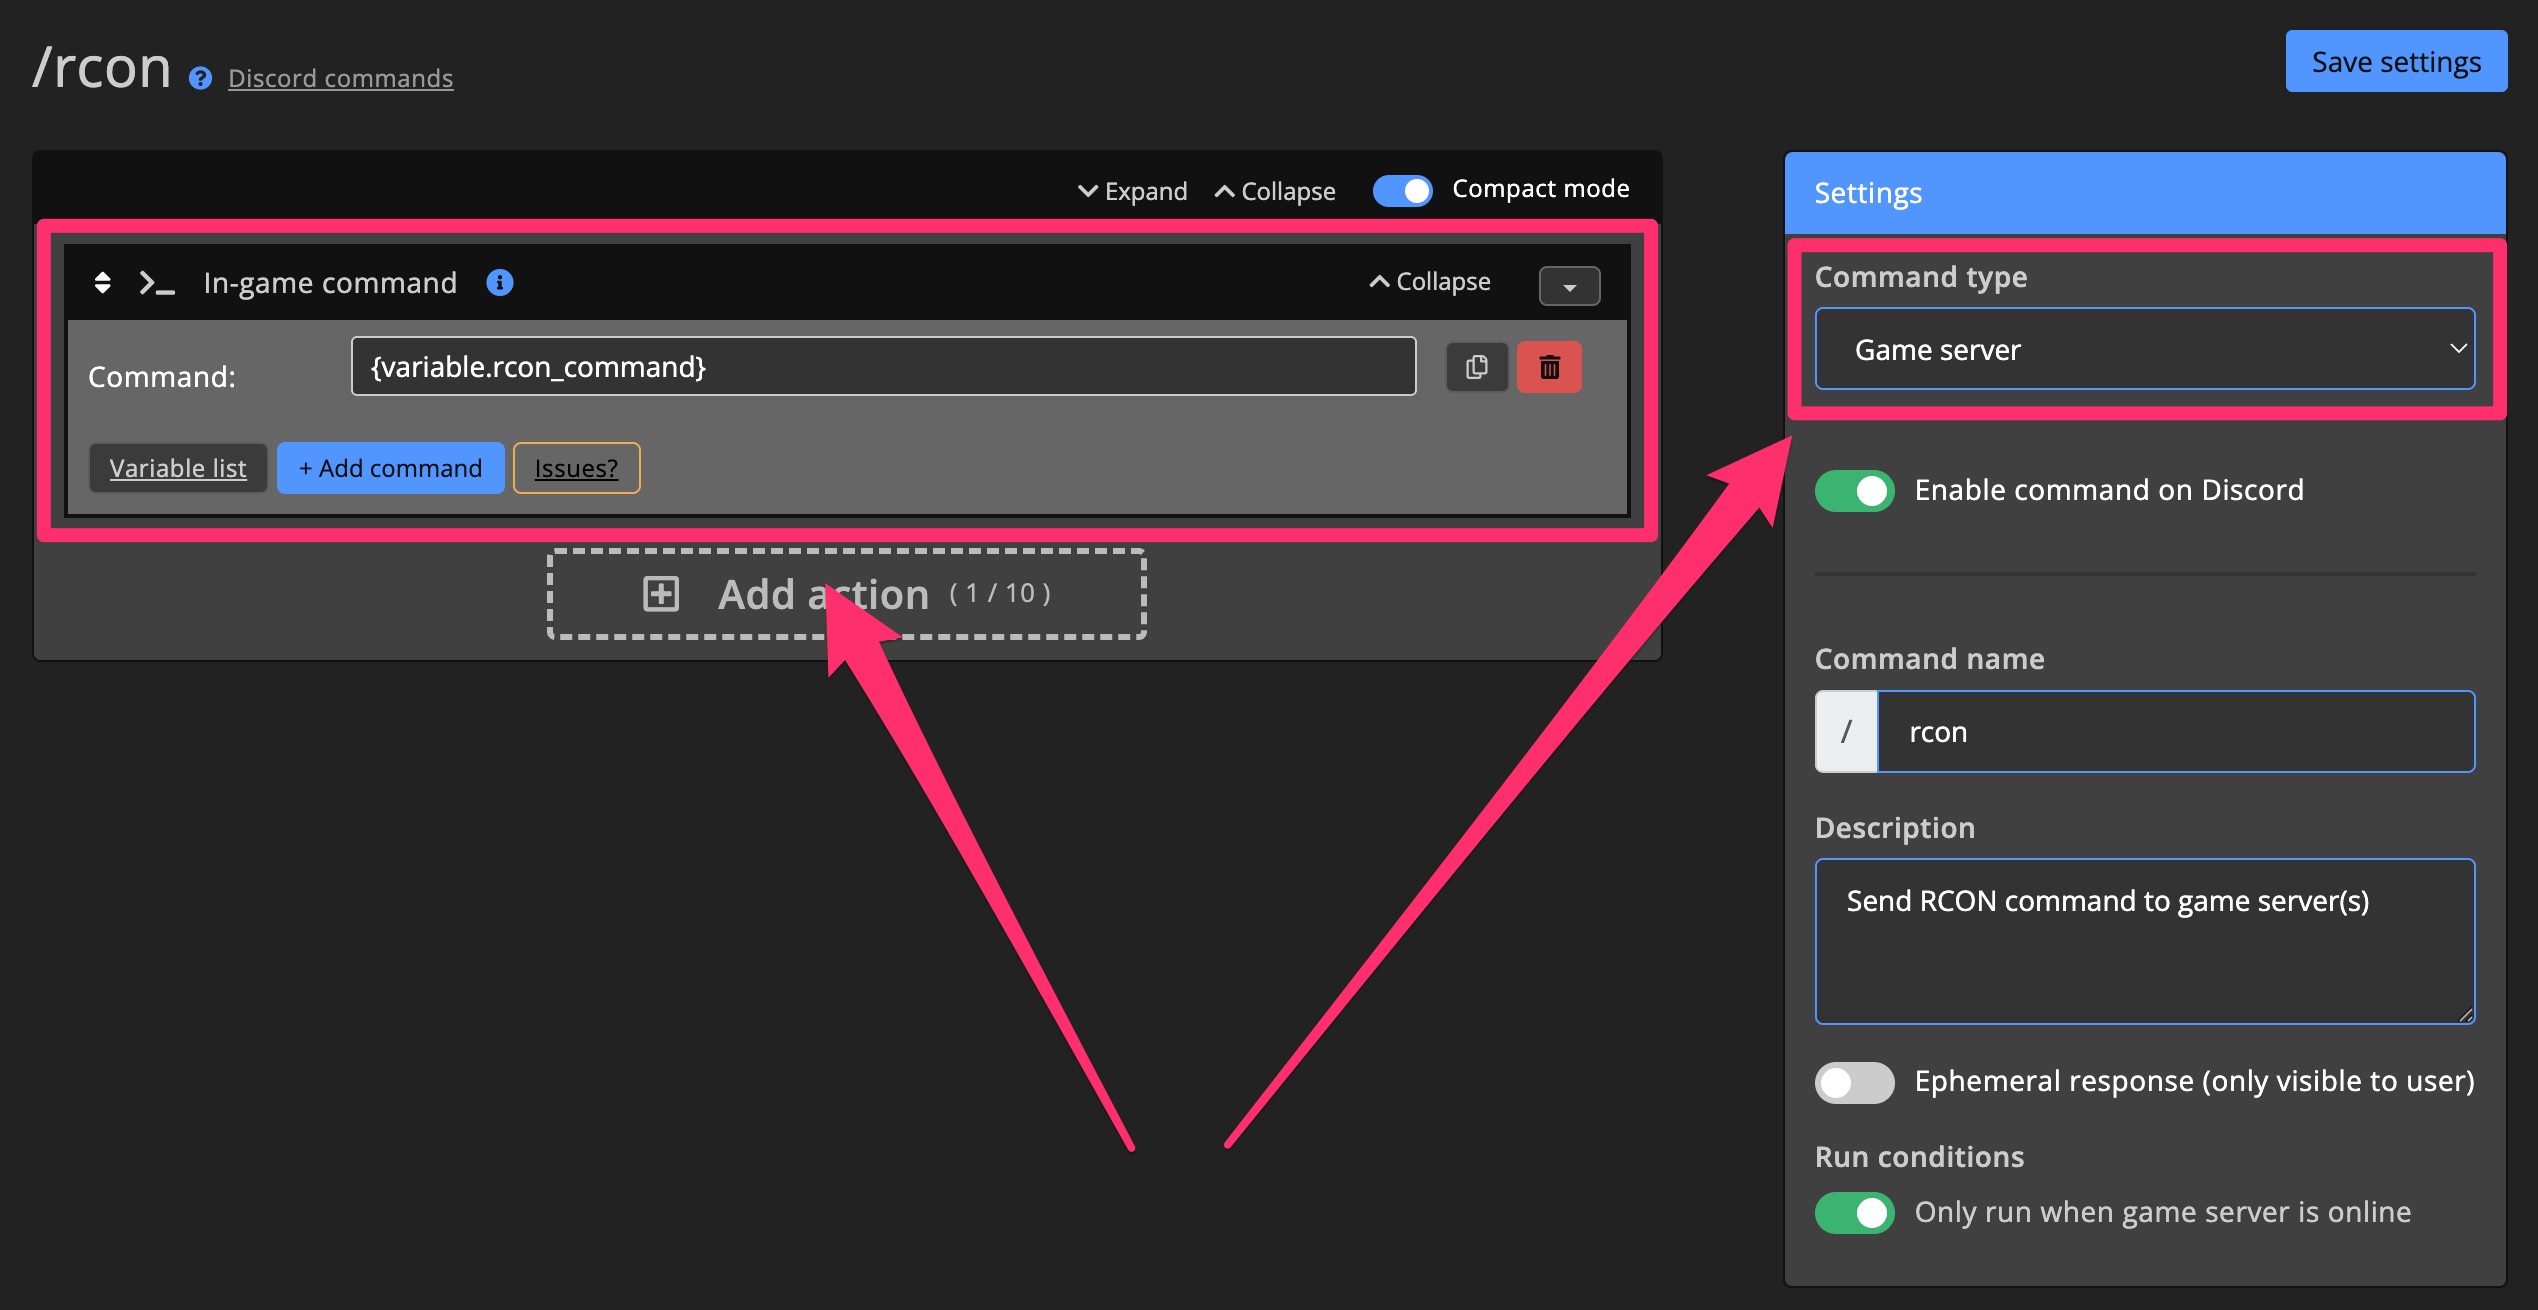Turn off Only run when server online

coord(1854,1212)
